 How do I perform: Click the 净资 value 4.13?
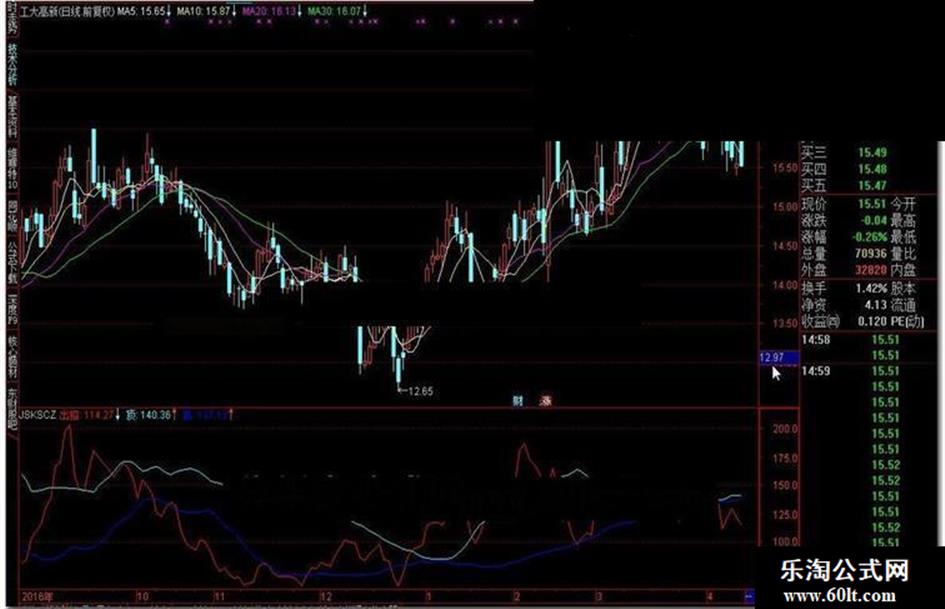click(876, 305)
